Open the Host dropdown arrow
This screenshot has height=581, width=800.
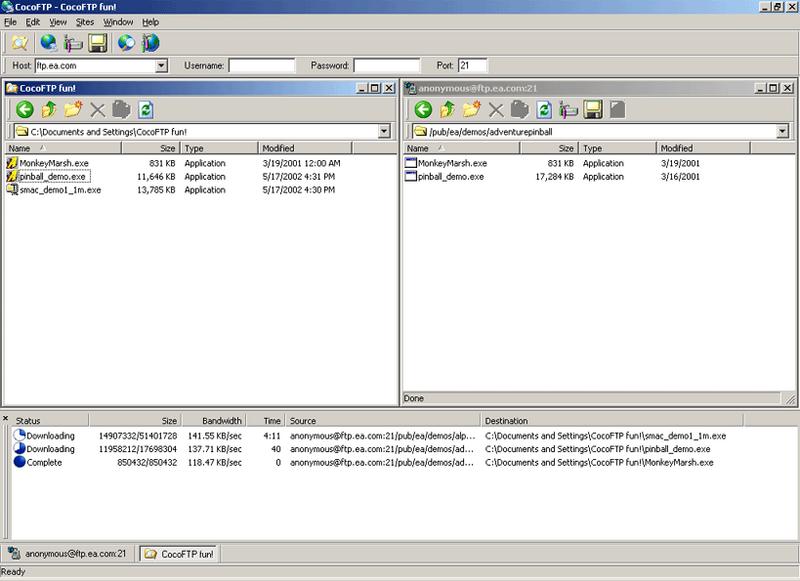pos(161,65)
